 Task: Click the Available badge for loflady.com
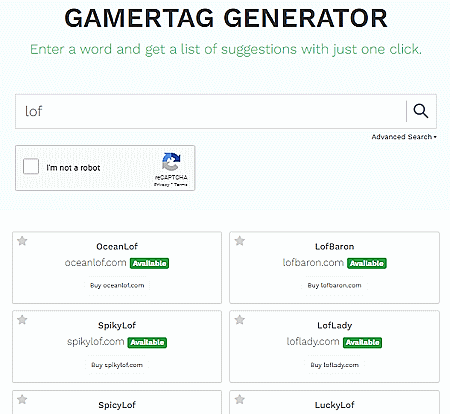[362, 342]
